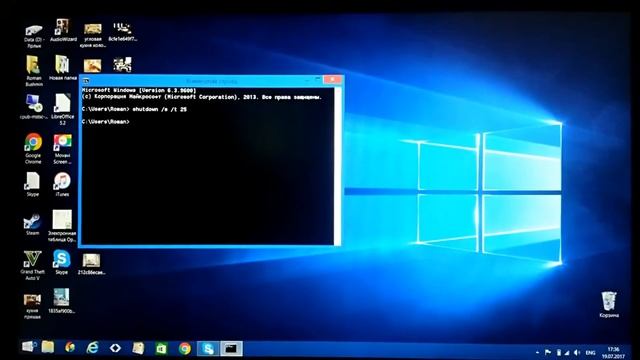Select the Электронная таблица desktop file
Image resolution: width=640 pixels, height=360 pixels.
[62, 226]
